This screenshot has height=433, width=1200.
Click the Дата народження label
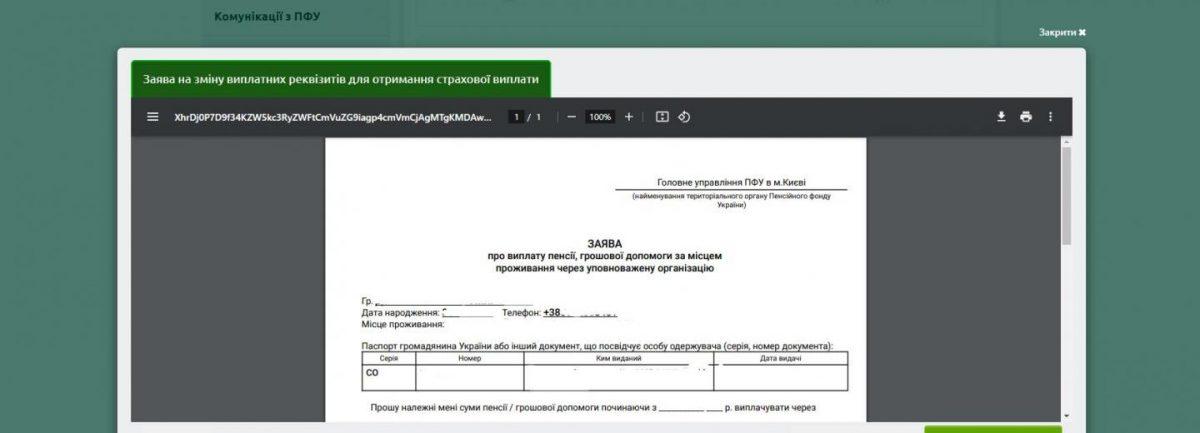pos(401,313)
